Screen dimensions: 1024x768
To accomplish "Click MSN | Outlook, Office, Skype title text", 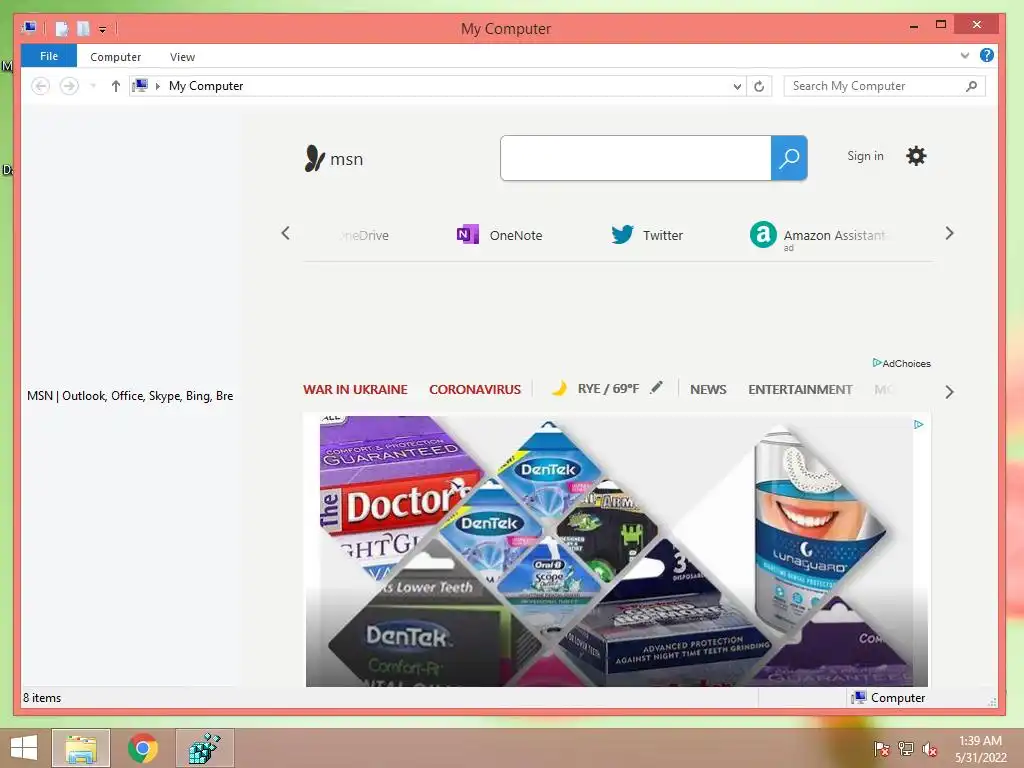I will [x=130, y=396].
